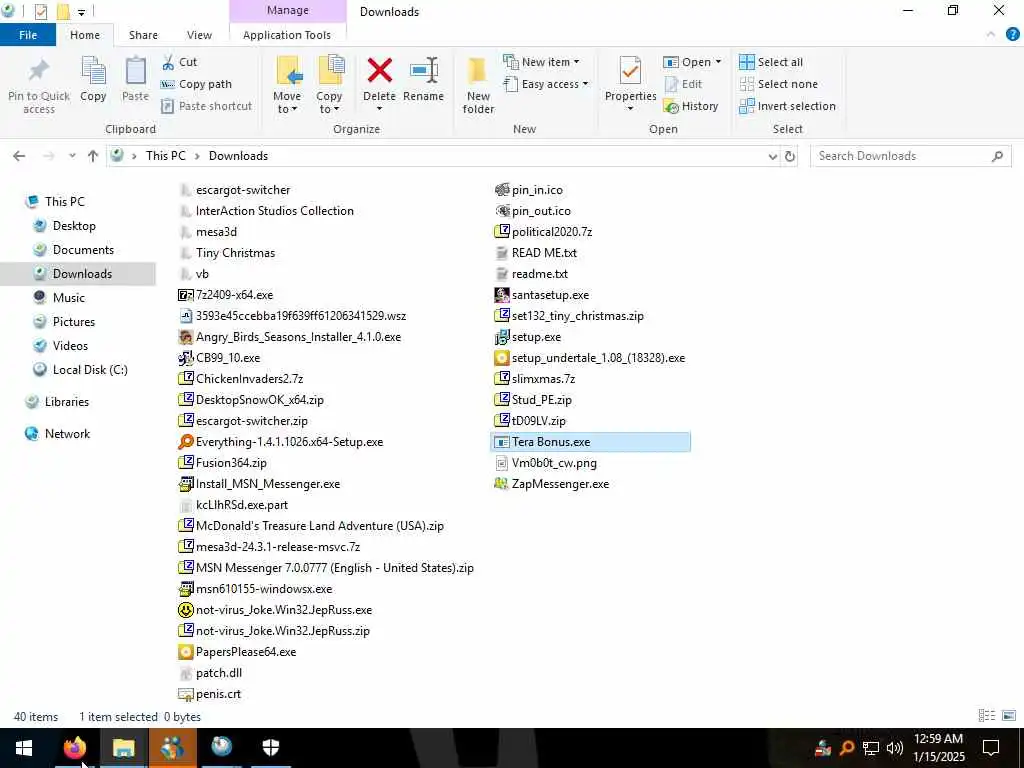Image resolution: width=1024 pixels, height=768 pixels.
Task: Click the Rename icon
Action: click(424, 71)
